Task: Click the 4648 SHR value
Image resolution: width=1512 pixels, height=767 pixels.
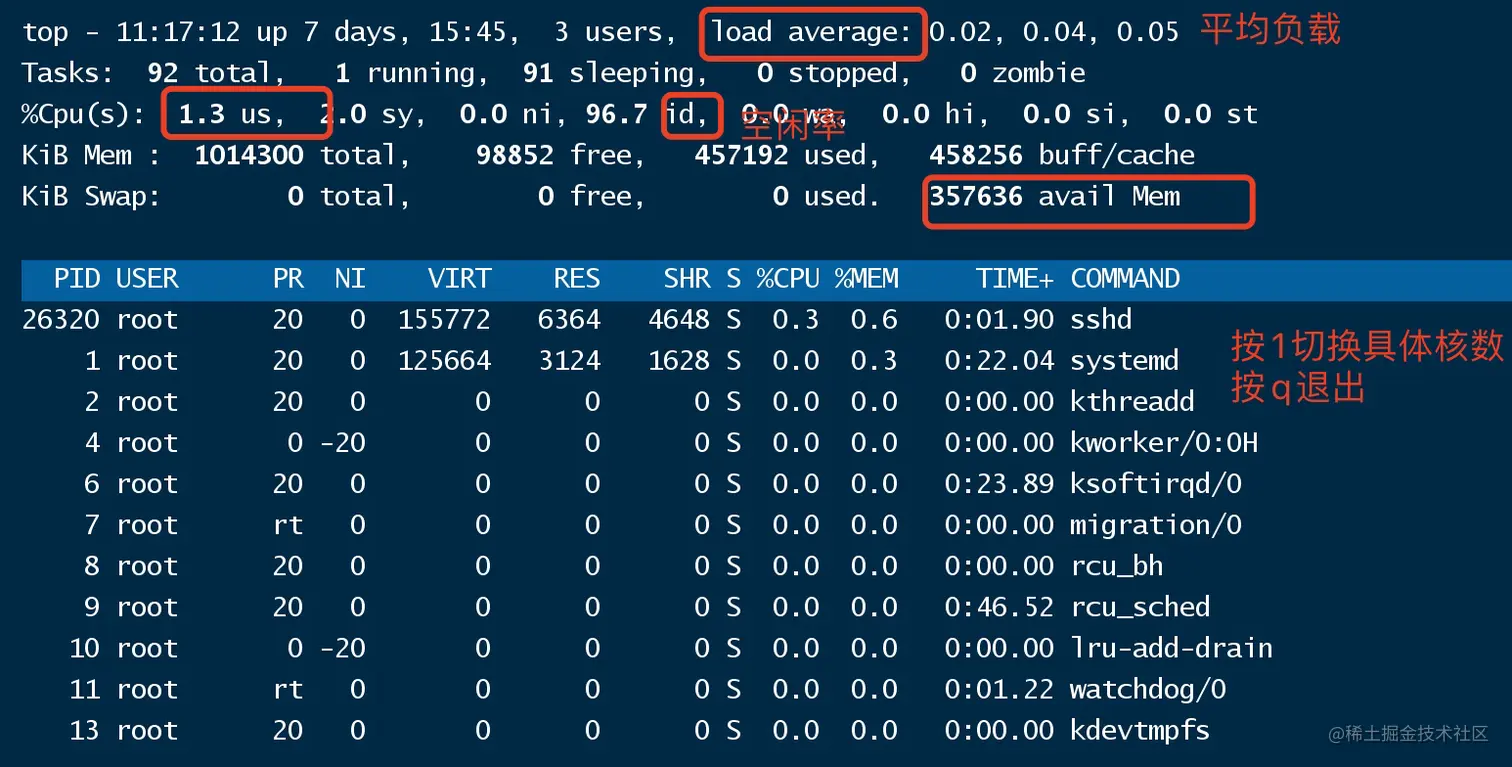Action: (679, 320)
